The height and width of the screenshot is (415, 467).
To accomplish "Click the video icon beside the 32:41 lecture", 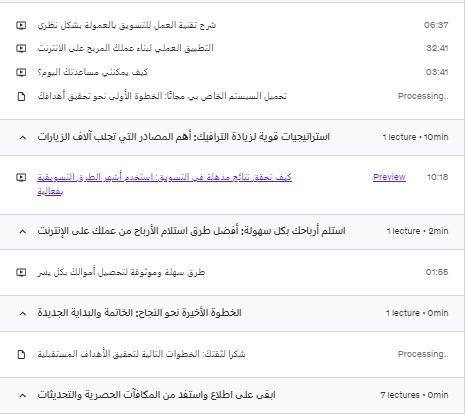I will tap(21, 48).
